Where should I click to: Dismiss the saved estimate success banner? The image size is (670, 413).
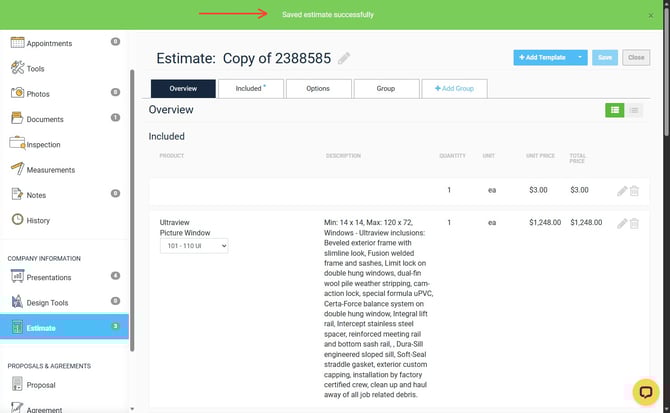point(652,16)
